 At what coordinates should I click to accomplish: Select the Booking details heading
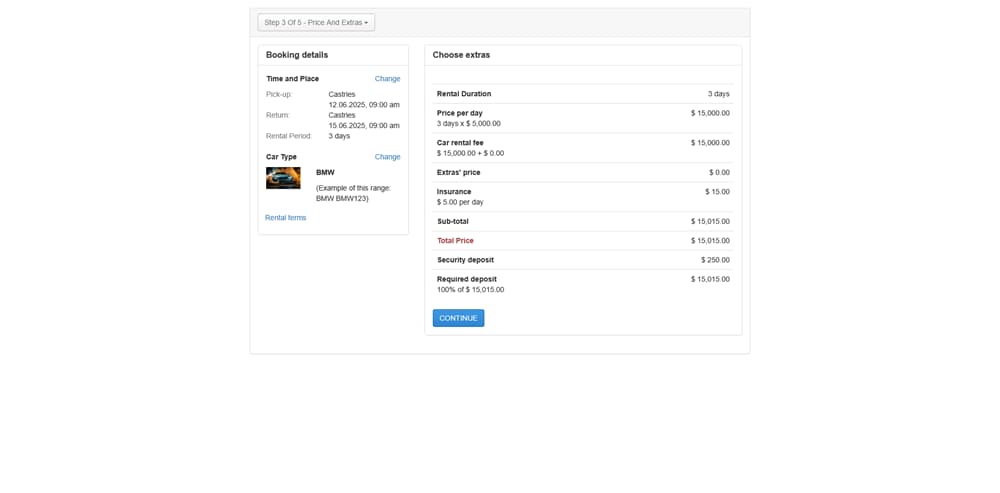click(297, 55)
